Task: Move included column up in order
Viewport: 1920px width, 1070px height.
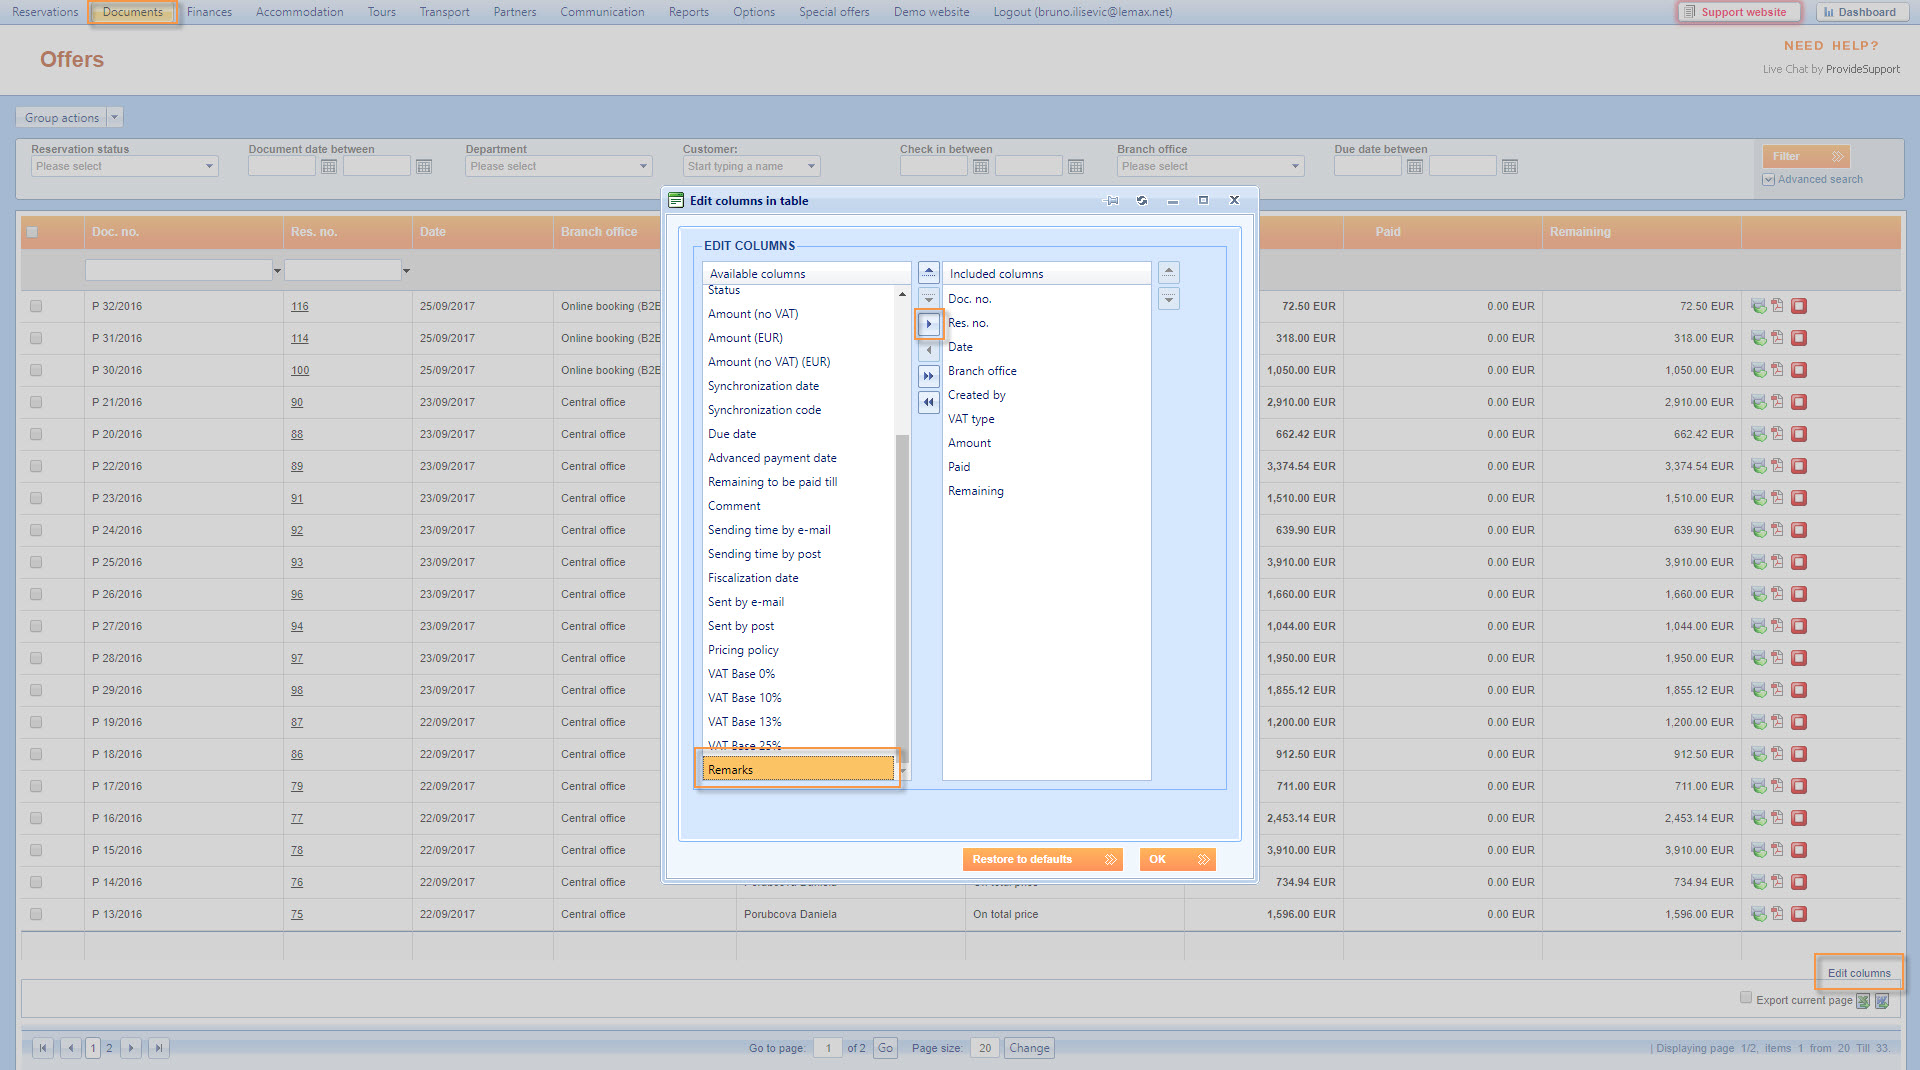Action: [x=1169, y=272]
